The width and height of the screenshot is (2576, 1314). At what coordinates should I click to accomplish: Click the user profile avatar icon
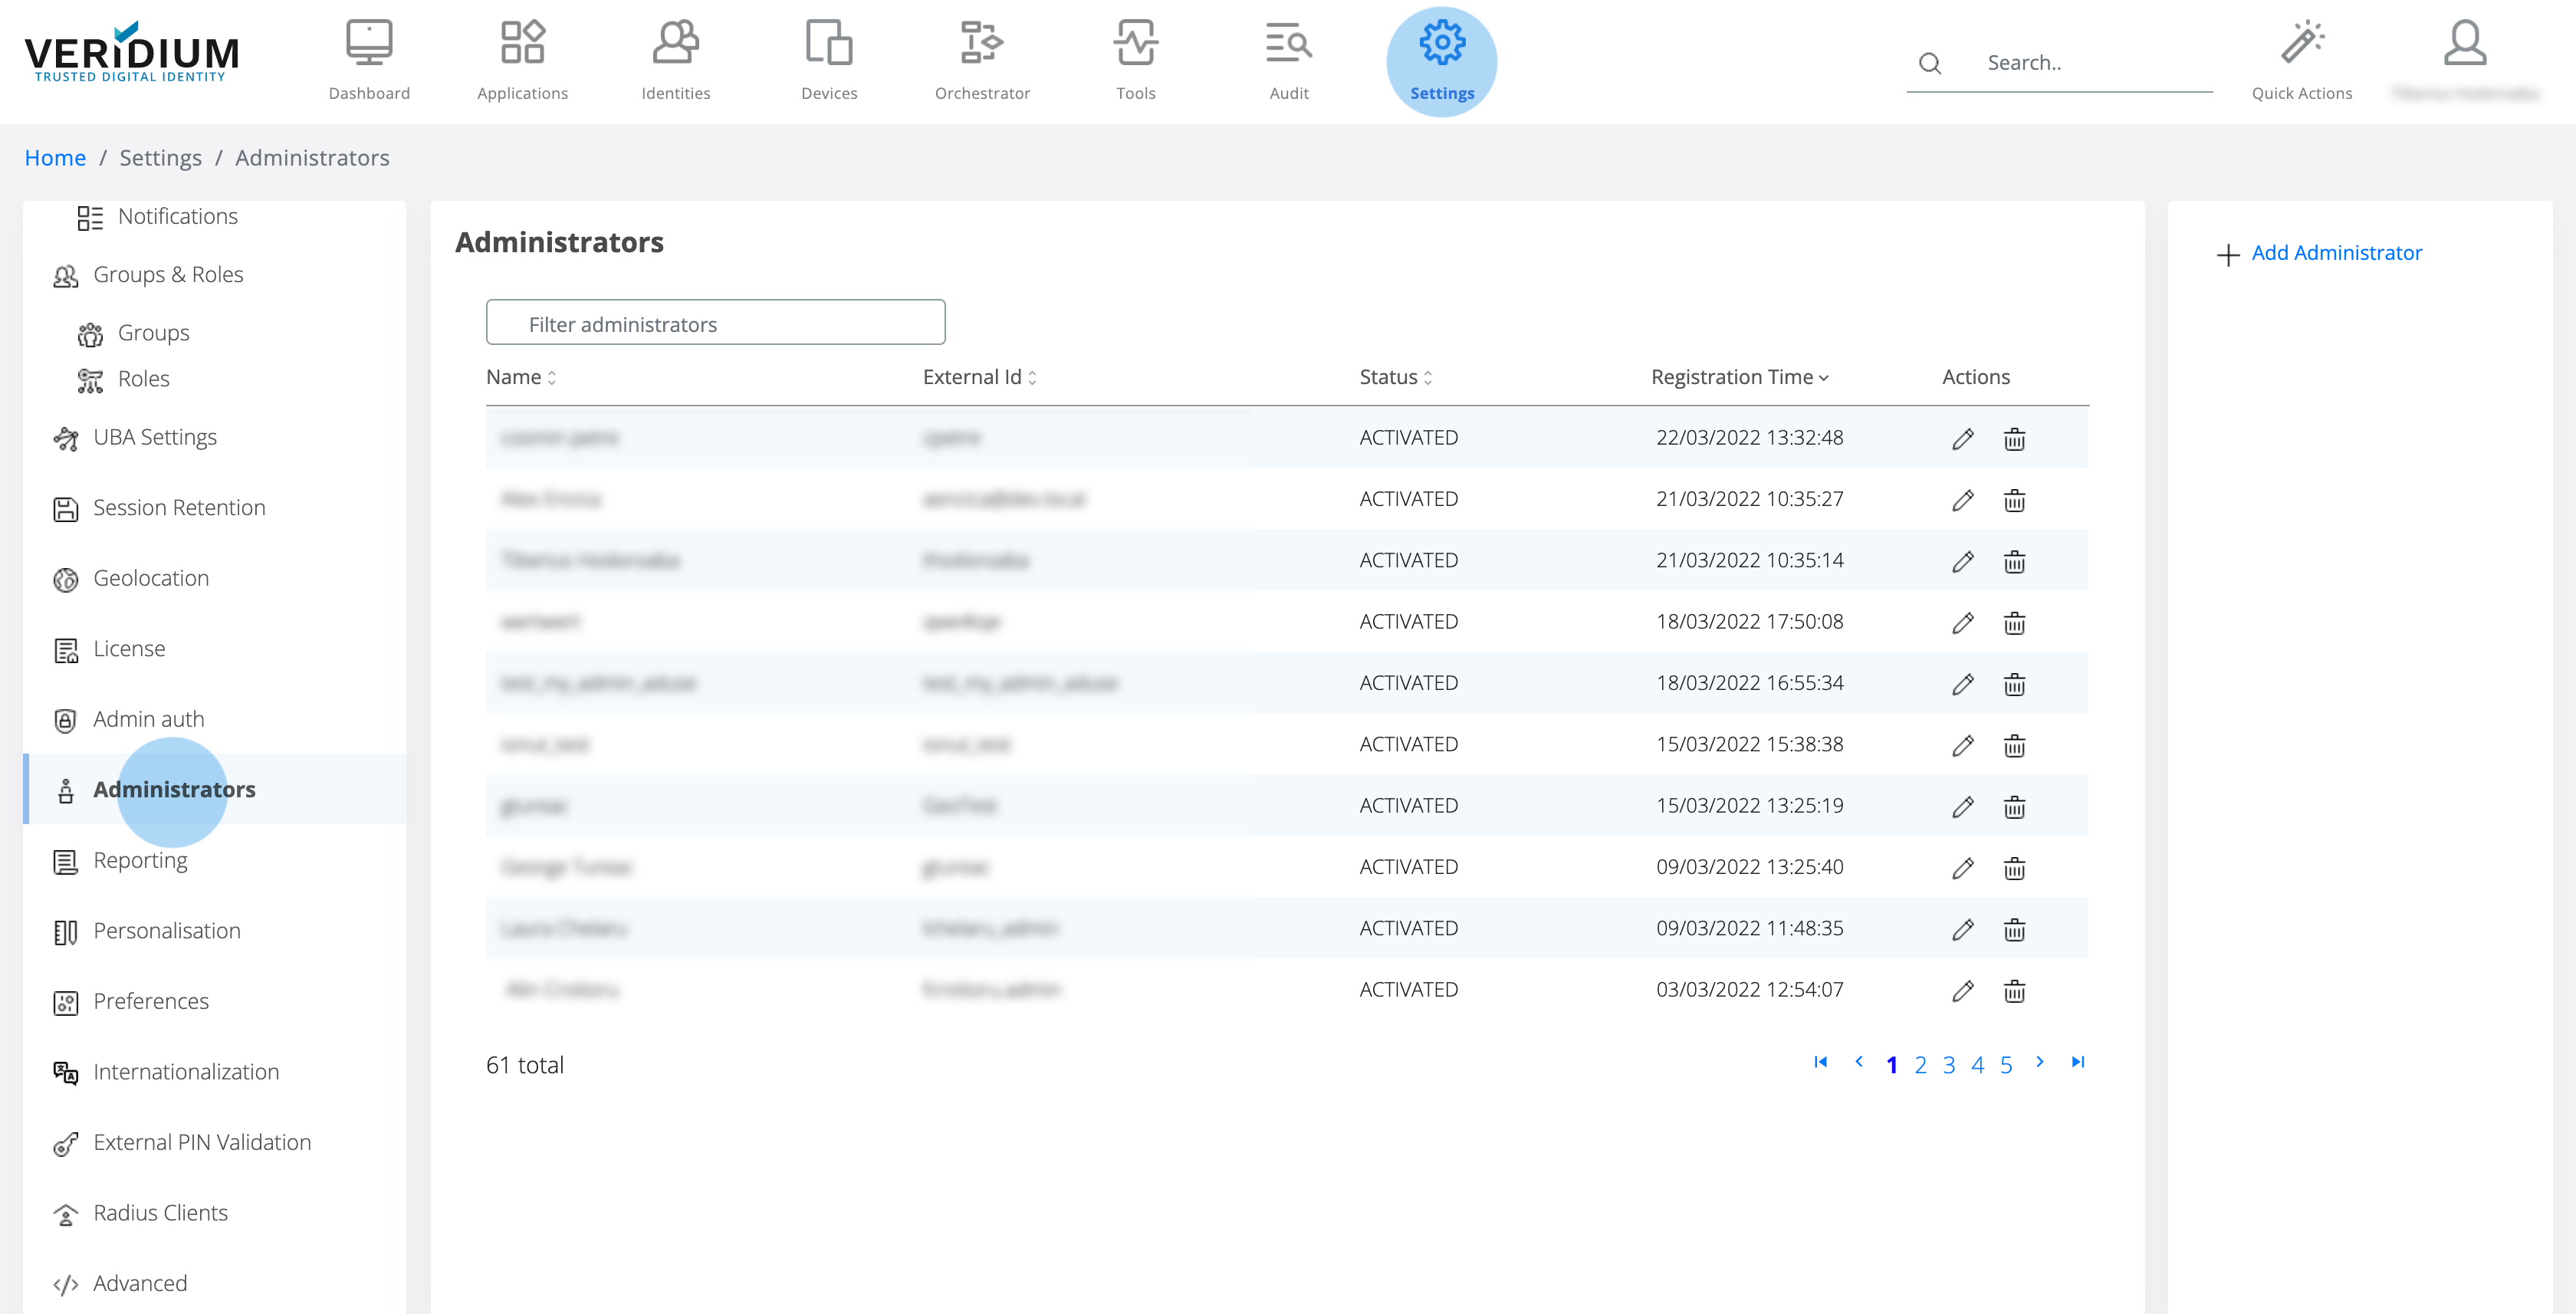[2464, 43]
